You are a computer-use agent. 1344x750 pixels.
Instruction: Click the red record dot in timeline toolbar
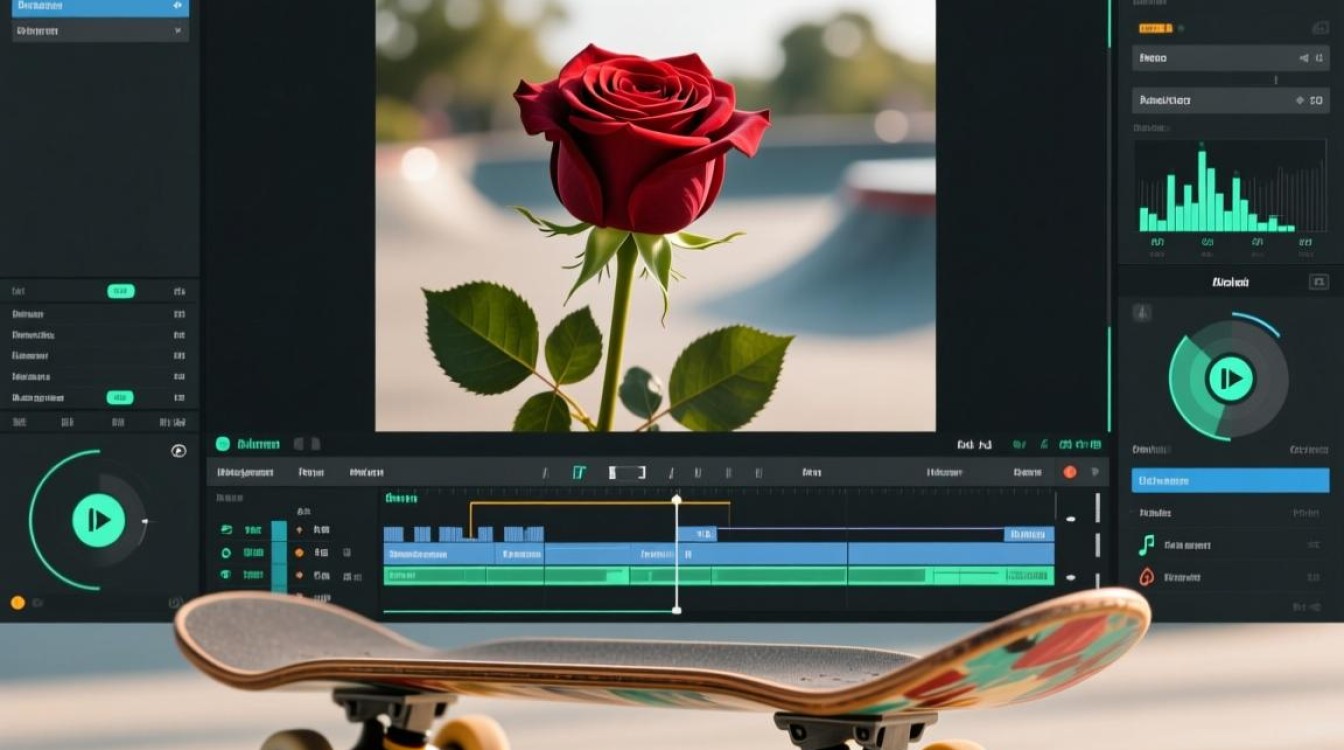click(1070, 472)
